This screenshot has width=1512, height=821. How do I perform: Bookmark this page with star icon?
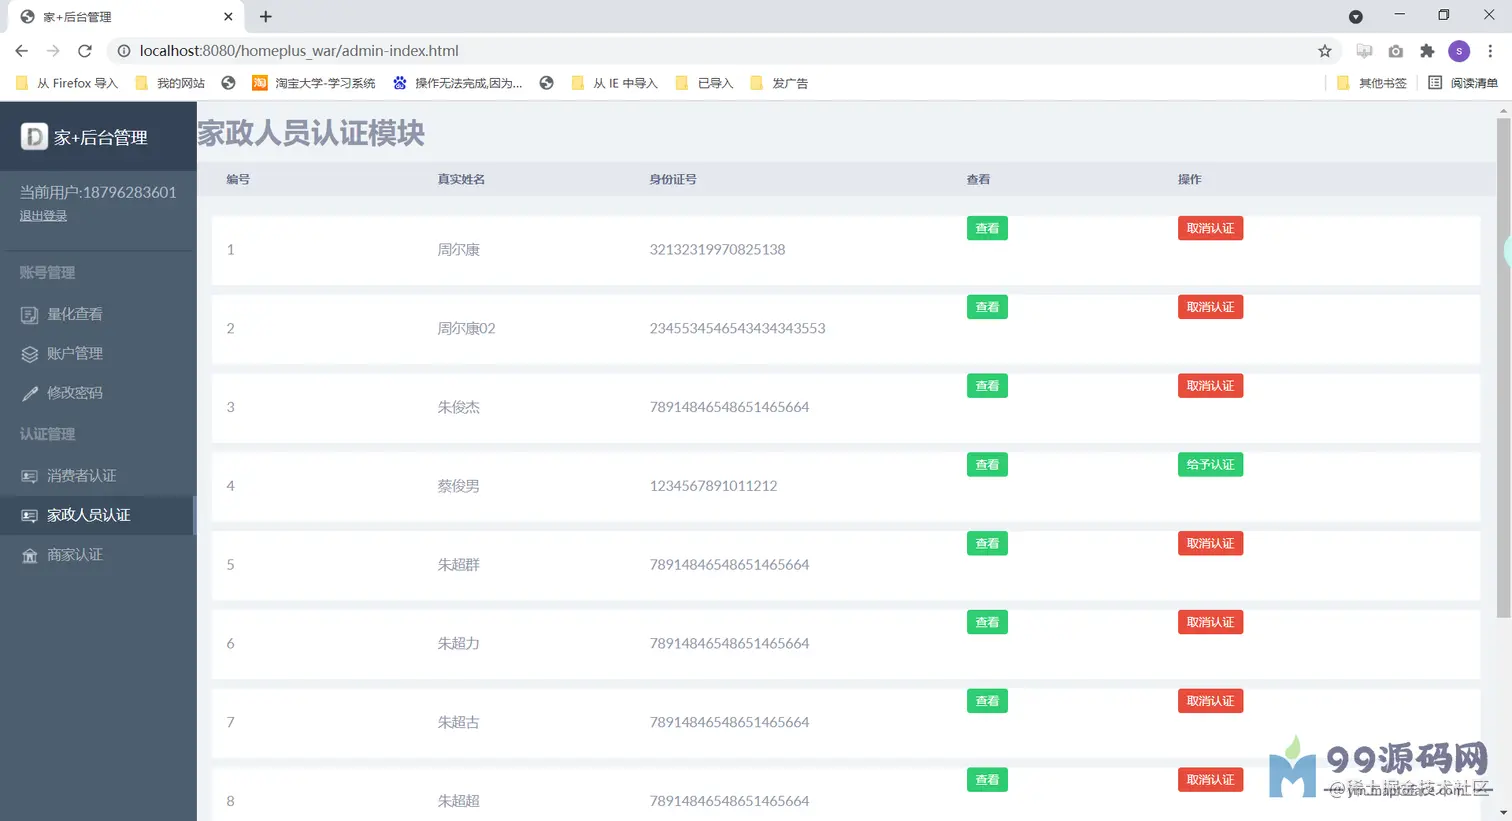point(1325,51)
